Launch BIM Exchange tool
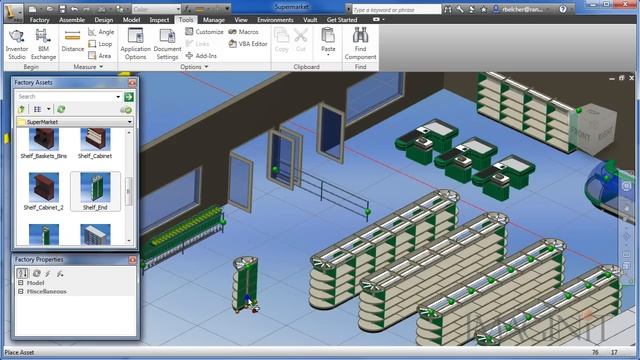The image size is (640, 360). click(43, 44)
